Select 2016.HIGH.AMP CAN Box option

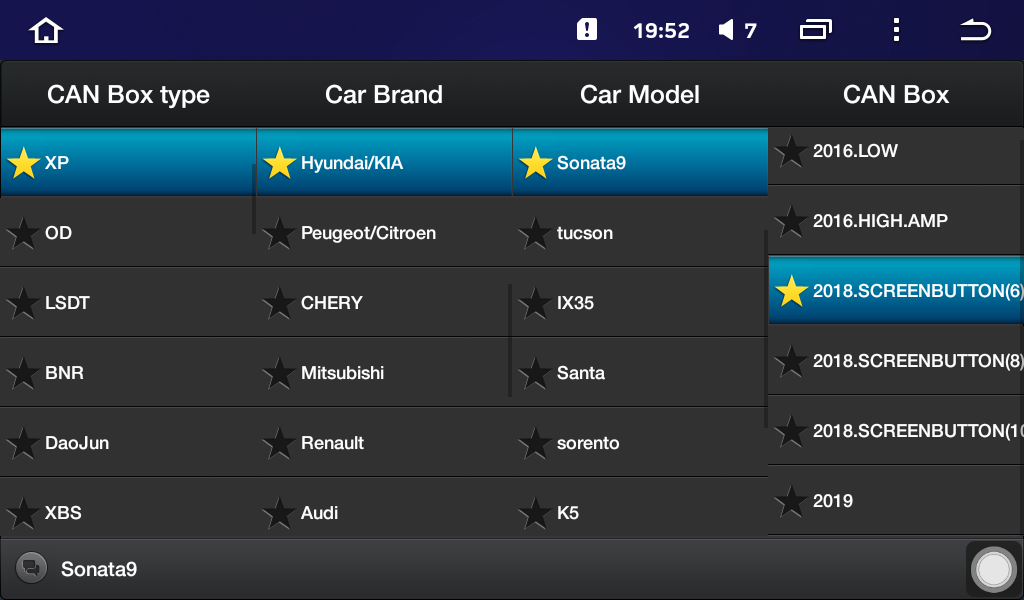tap(880, 221)
